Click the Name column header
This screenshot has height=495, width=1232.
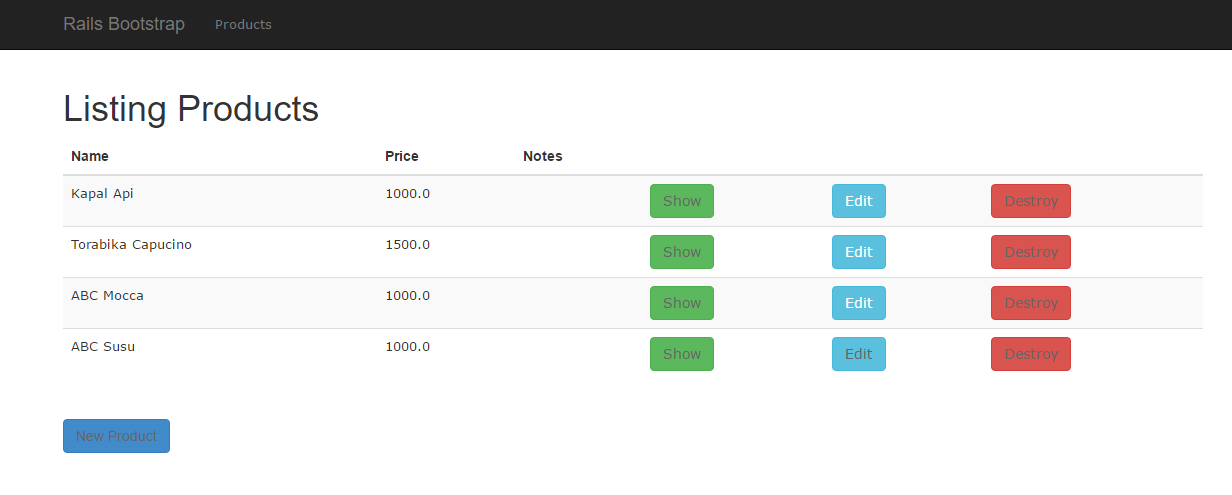pyautogui.click(x=90, y=156)
